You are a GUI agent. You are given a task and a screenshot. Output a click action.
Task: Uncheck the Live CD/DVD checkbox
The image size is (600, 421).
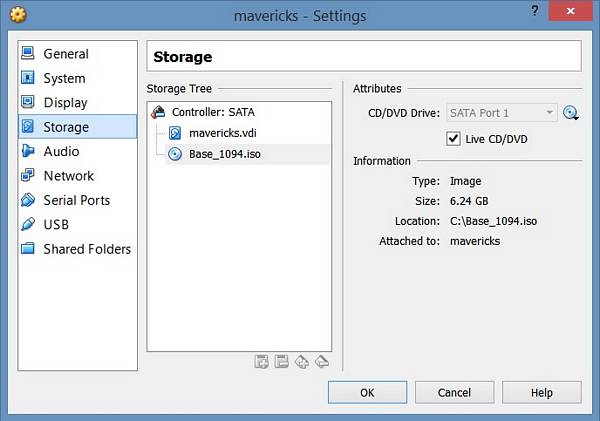tap(454, 138)
